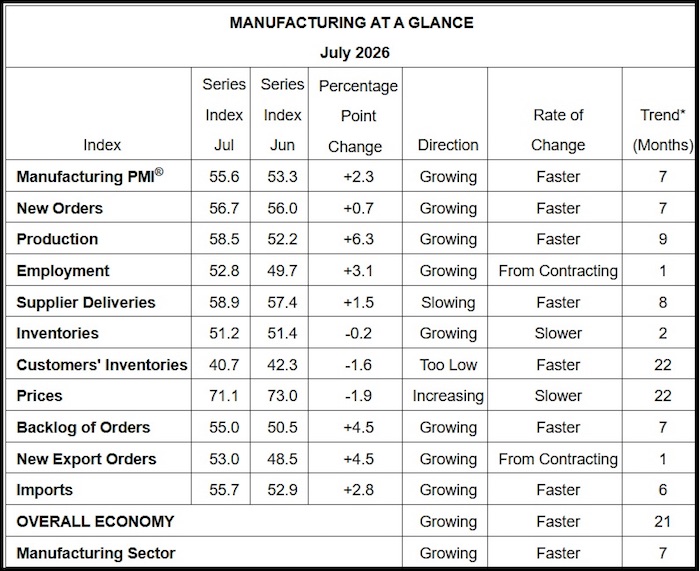Select New Export Orders From Contracting cell

coord(558,459)
